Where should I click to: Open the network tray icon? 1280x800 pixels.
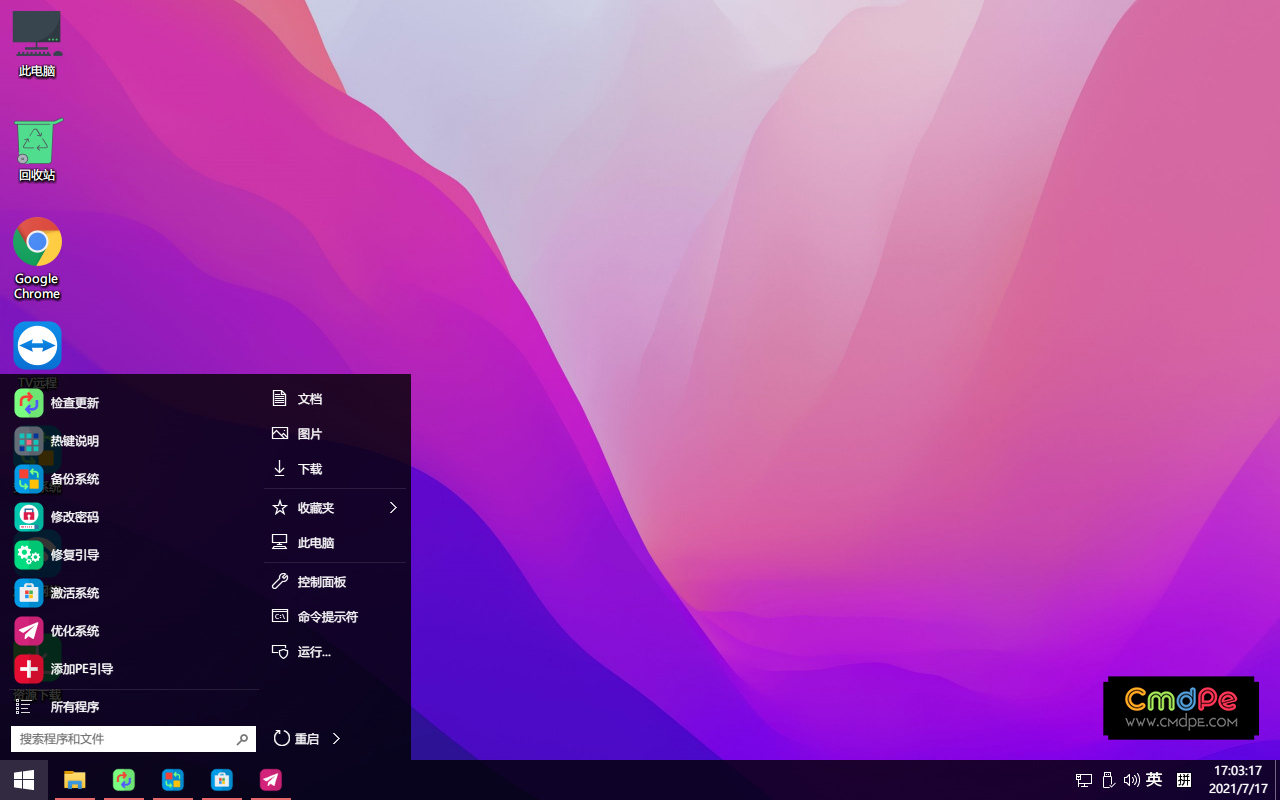tap(1084, 780)
